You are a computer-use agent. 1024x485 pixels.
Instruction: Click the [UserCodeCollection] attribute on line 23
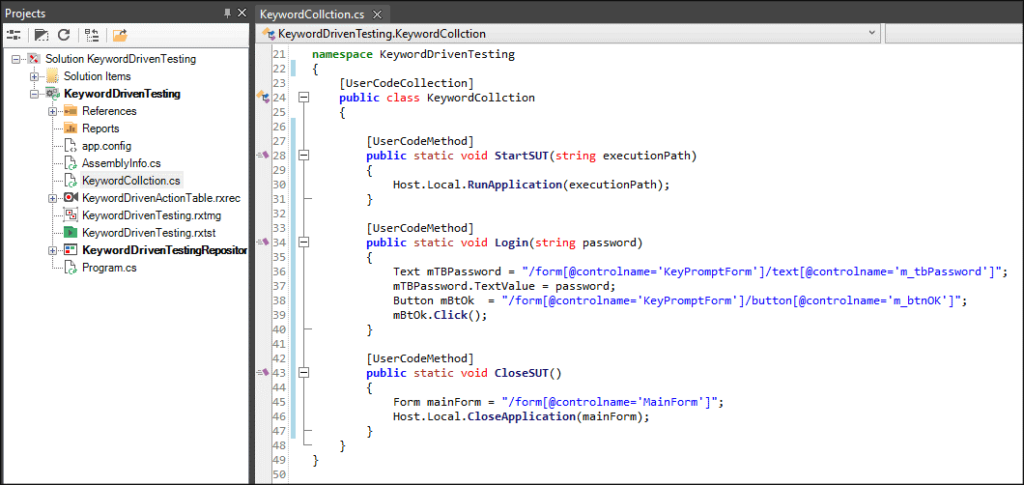pyautogui.click(x=406, y=83)
